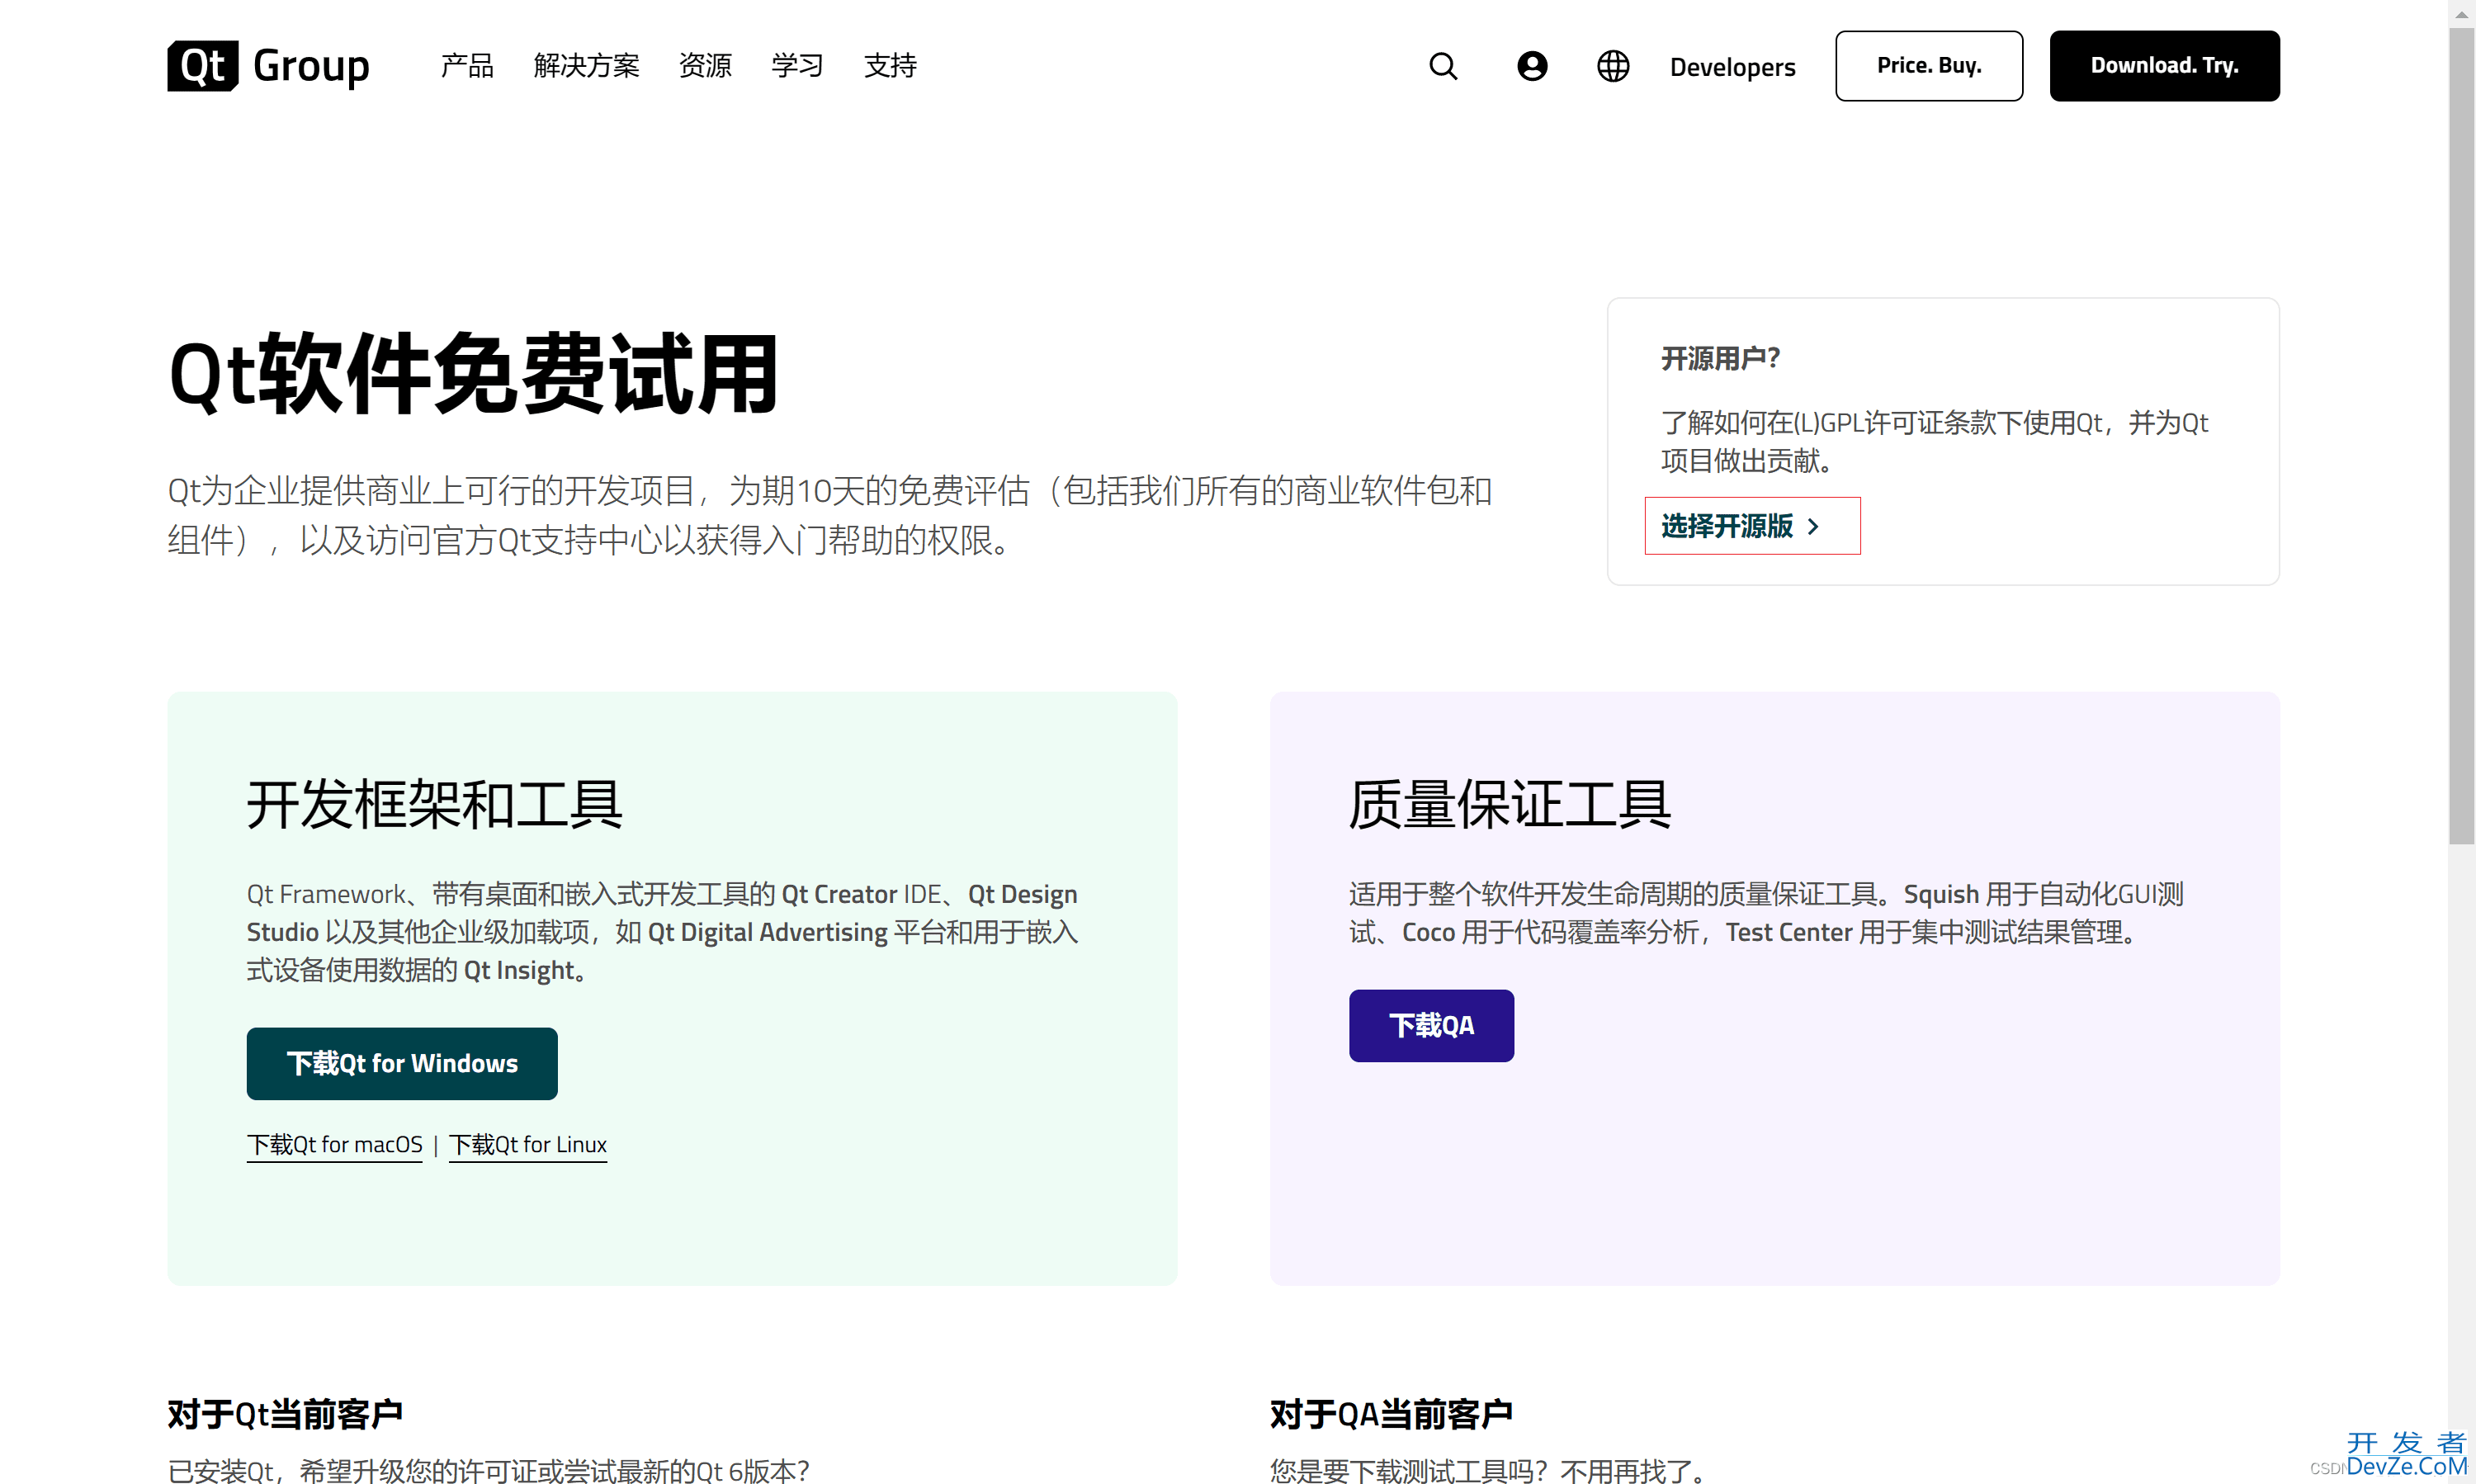
Task: Click the page vertical scrollbar thumb
Action: pyautogui.click(x=2461, y=436)
